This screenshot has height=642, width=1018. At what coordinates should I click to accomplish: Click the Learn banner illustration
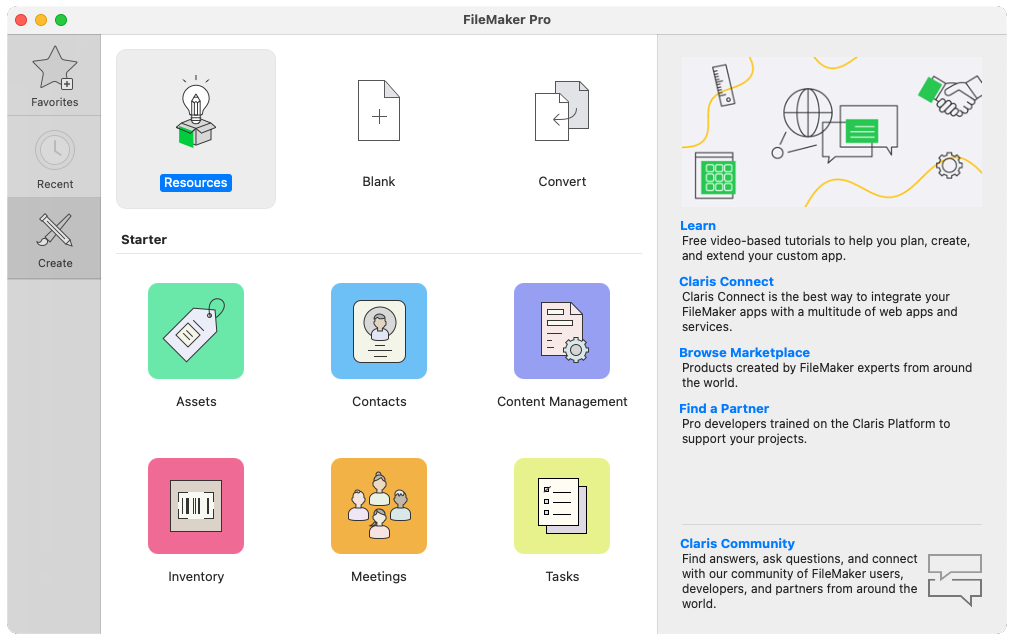tap(832, 132)
